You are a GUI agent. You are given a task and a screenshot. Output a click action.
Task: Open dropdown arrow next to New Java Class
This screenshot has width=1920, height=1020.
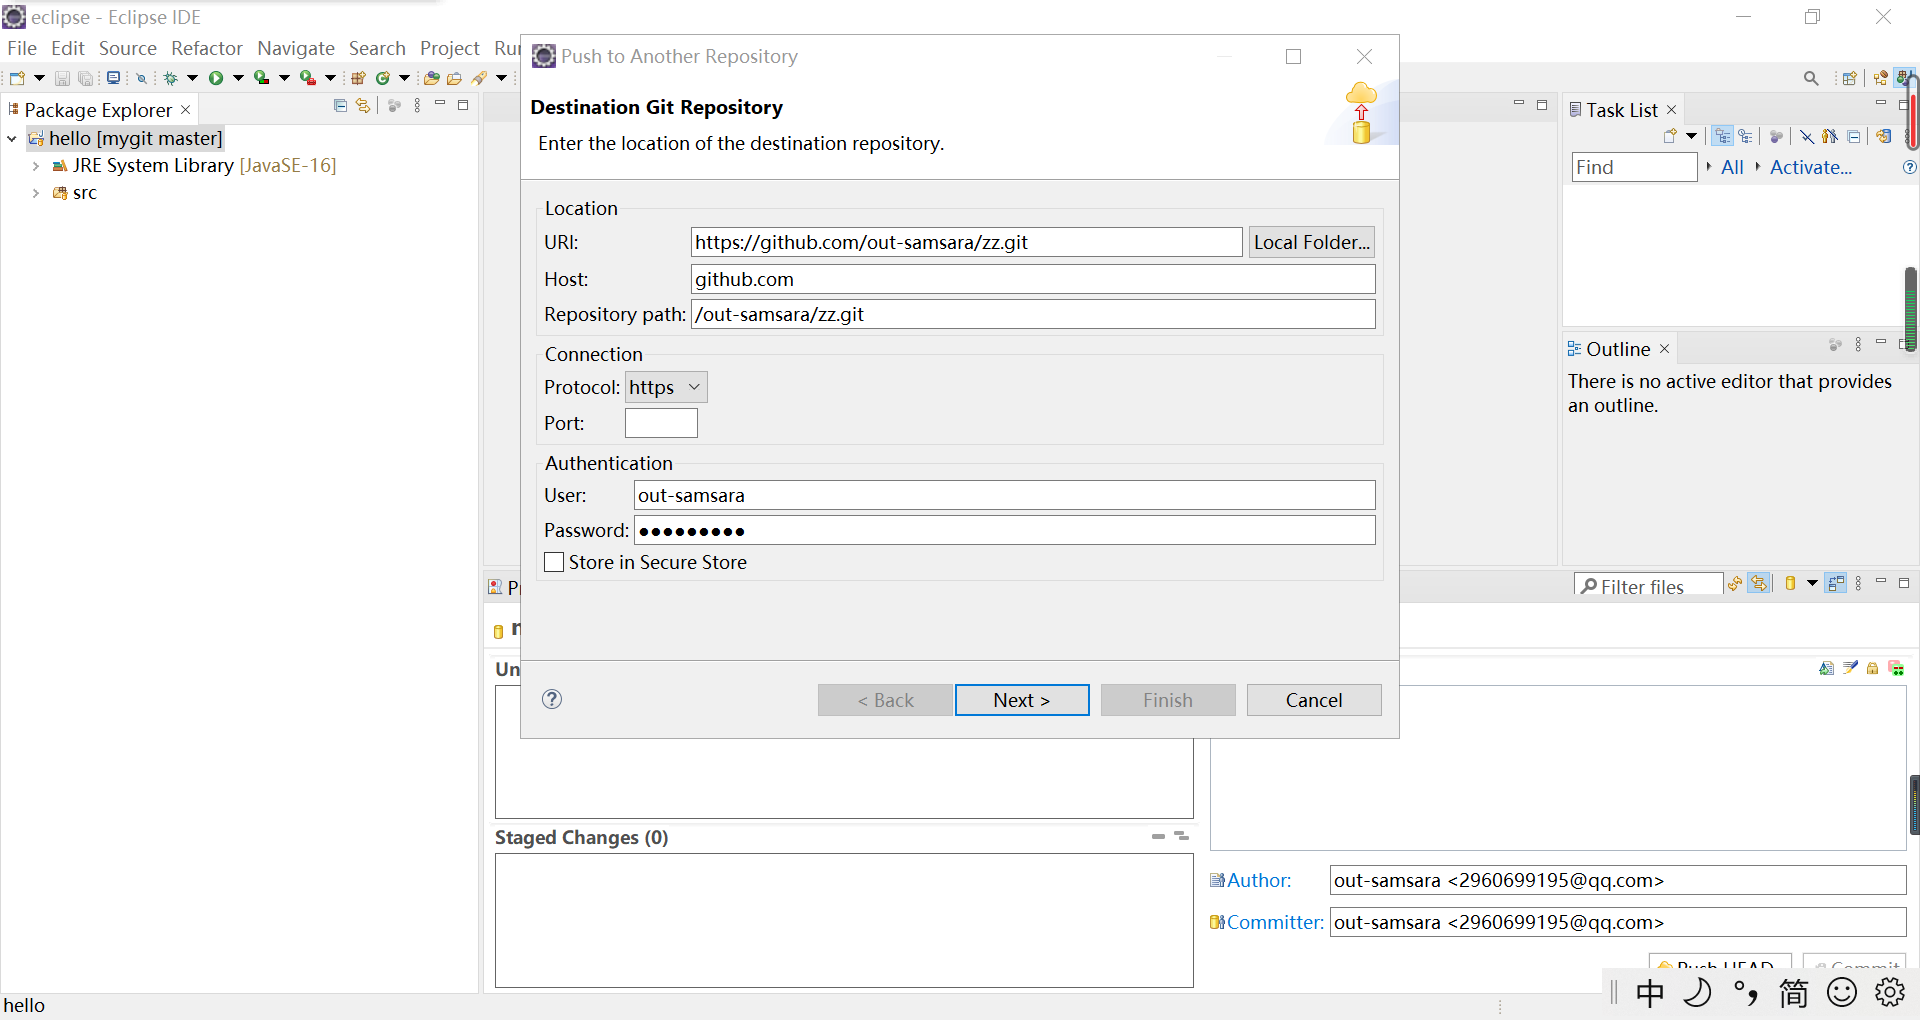click(x=404, y=78)
